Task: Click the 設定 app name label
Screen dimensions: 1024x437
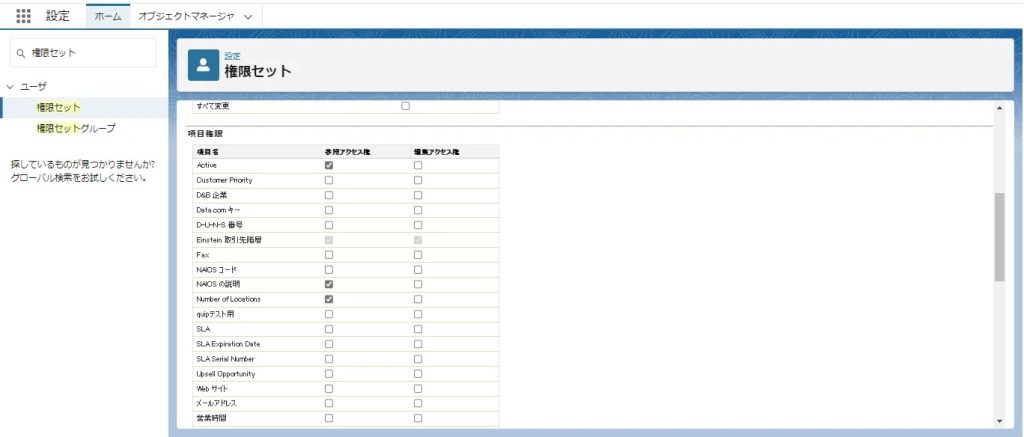Action: click(x=57, y=17)
